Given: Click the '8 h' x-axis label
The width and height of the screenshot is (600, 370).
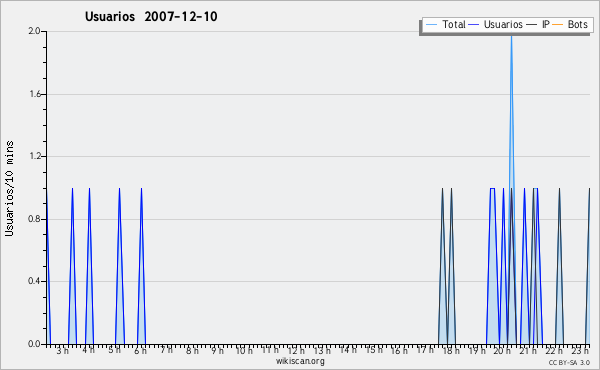Looking at the screenshot, I should click(192, 351).
